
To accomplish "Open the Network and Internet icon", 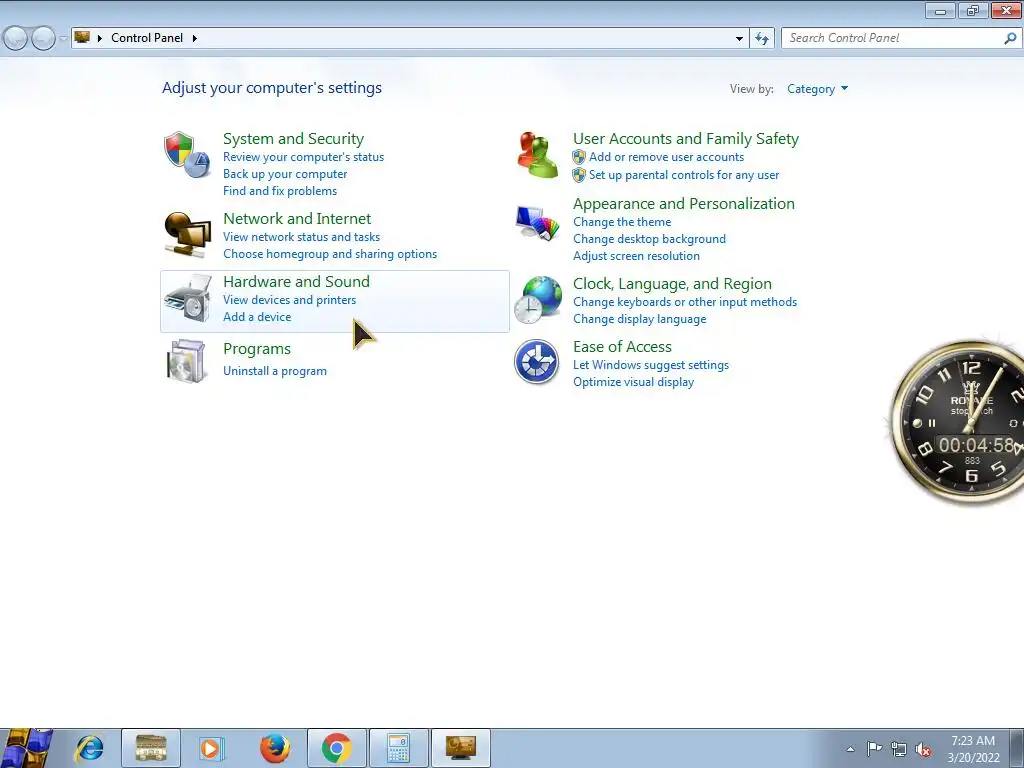I will (x=187, y=235).
